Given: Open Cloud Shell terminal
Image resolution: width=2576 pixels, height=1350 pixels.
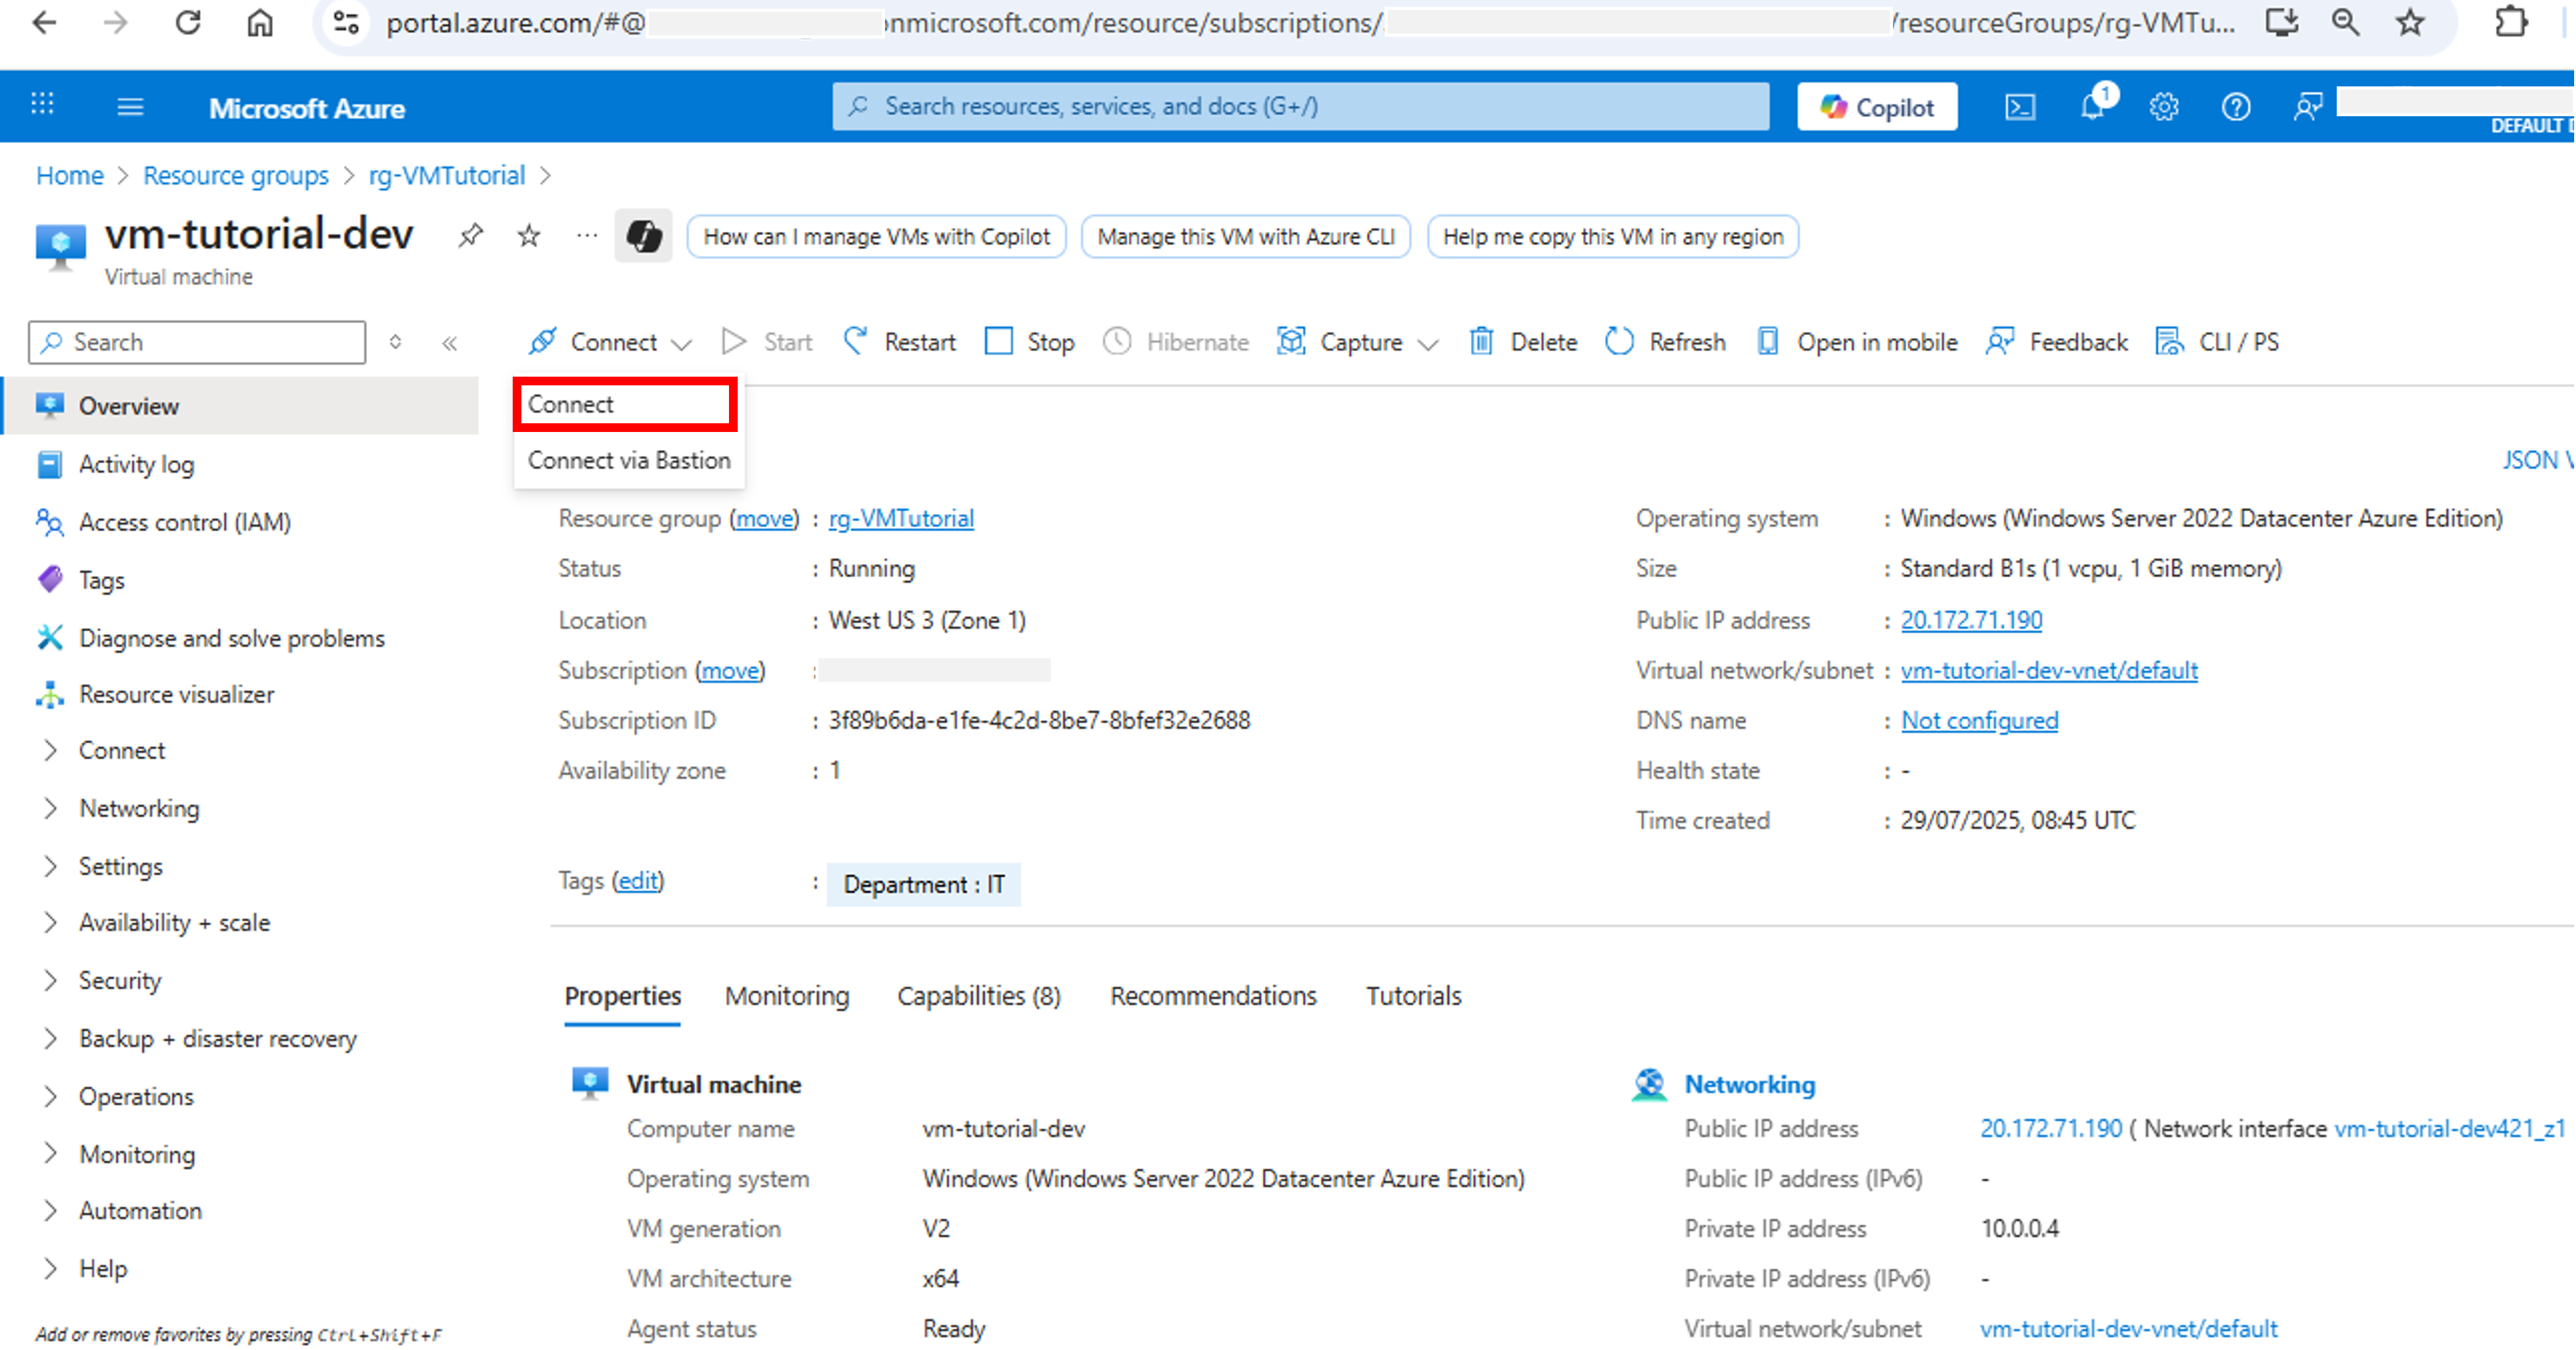Looking at the screenshot, I should [2019, 106].
